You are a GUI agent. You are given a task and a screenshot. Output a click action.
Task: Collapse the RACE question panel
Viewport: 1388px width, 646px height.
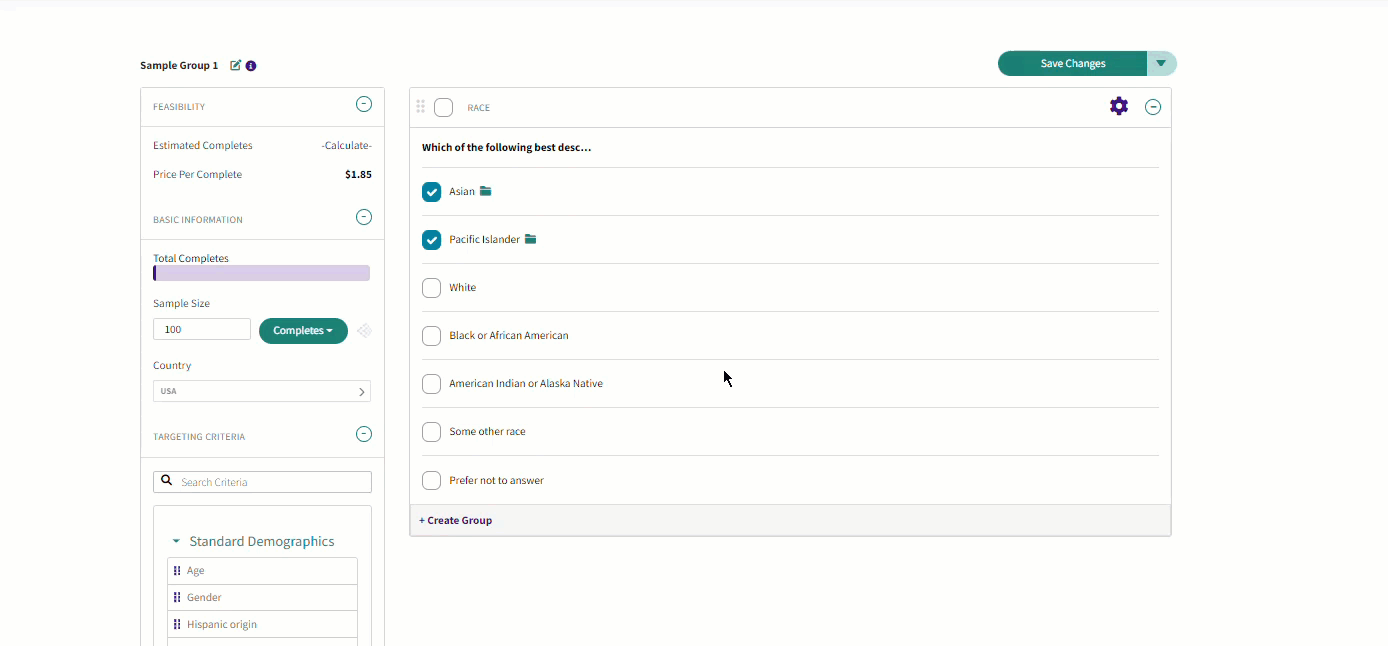pyautogui.click(x=1153, y=107)
